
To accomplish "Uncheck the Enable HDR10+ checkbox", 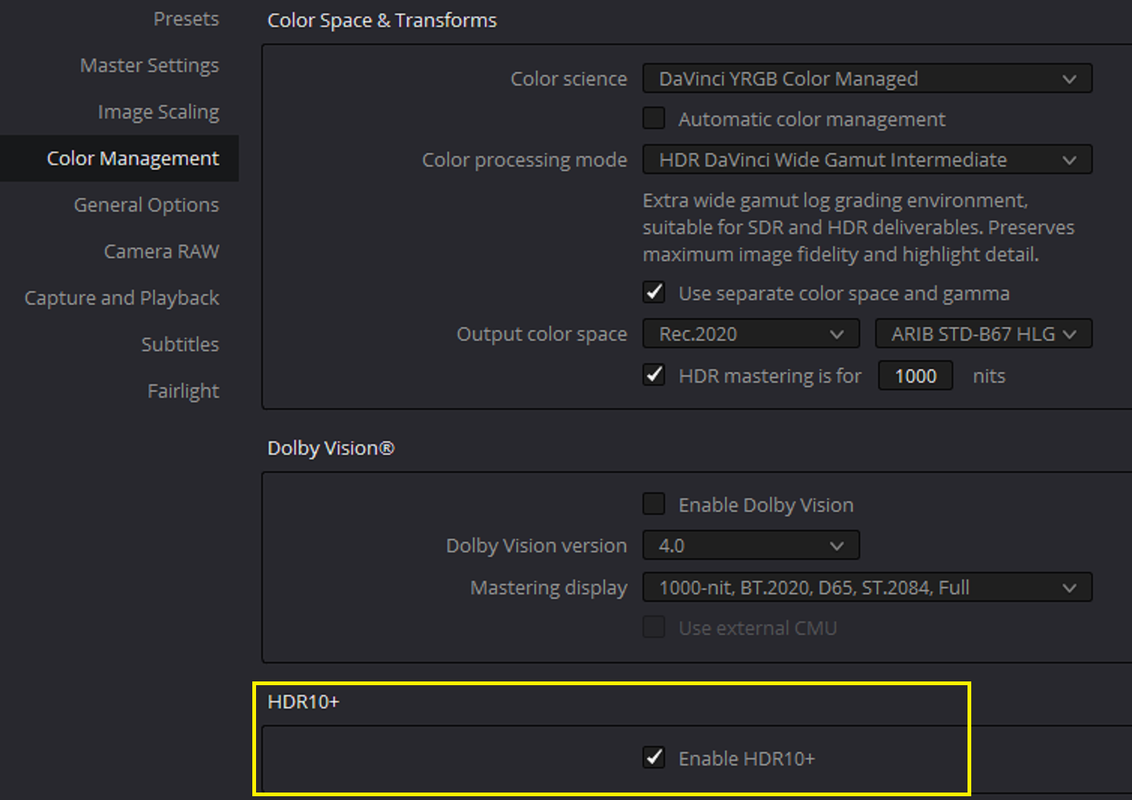I will (654, 757).
